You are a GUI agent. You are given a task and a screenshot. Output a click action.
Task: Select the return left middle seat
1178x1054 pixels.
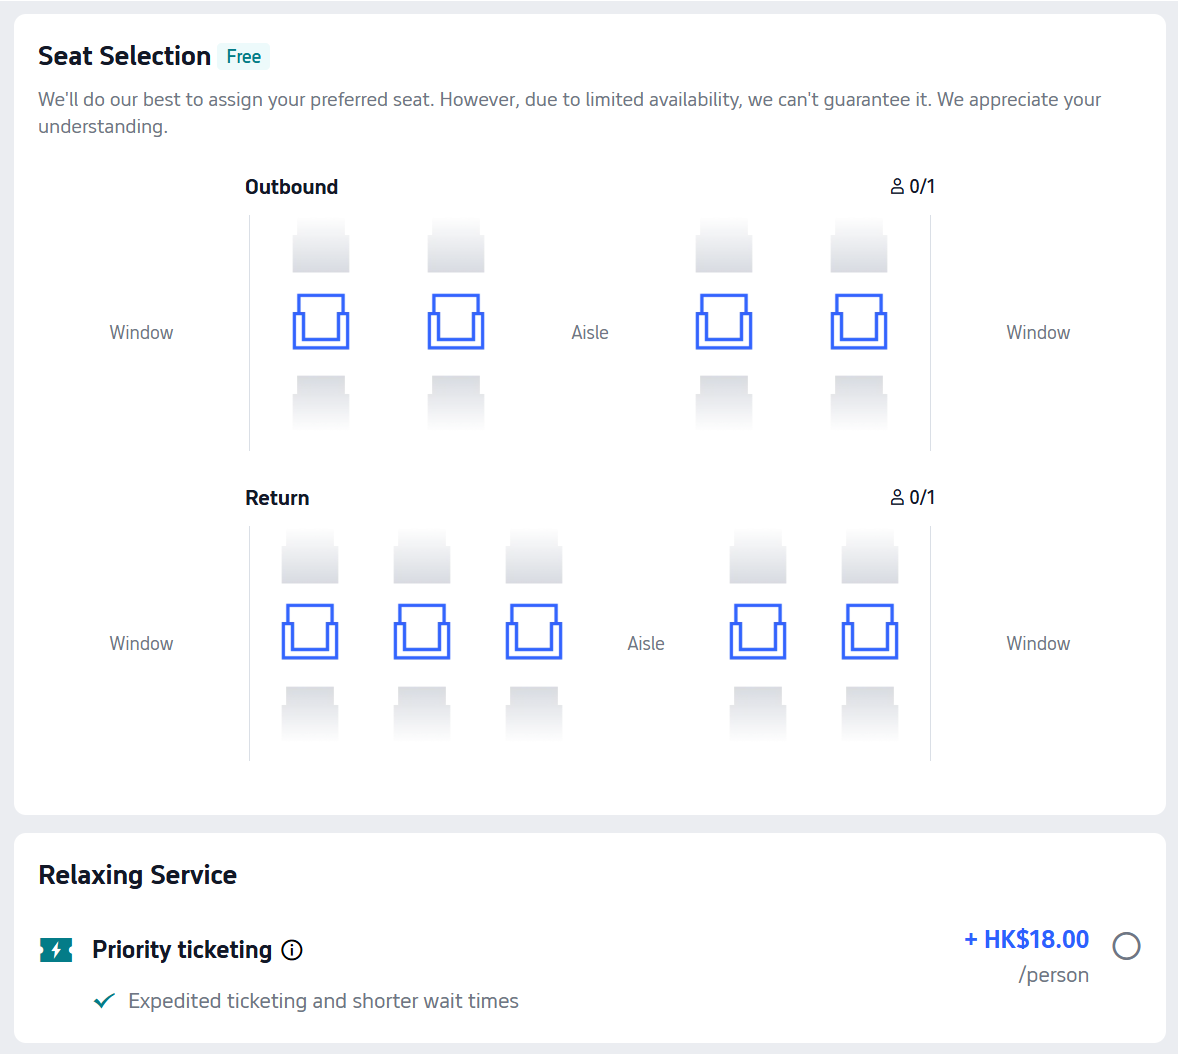click(422, 632)
